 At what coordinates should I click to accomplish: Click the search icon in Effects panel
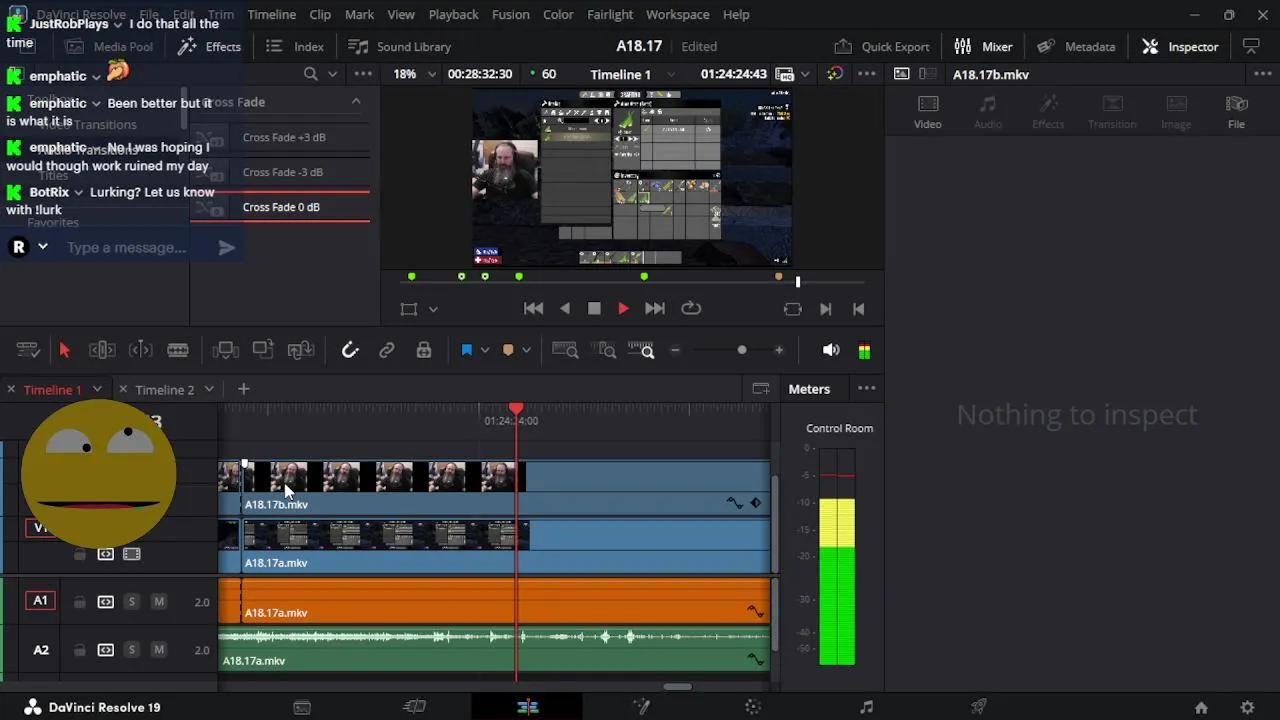tap(310, 74)
